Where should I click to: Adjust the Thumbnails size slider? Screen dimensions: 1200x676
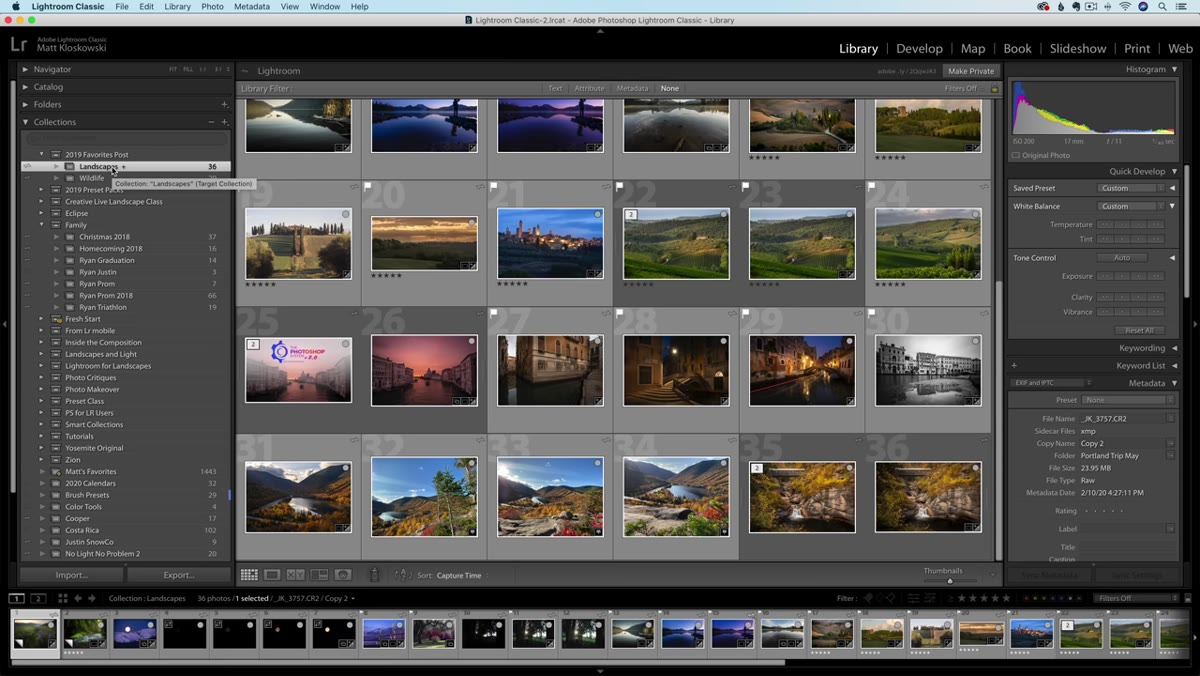pyautogui.click(x=949, y=580)
